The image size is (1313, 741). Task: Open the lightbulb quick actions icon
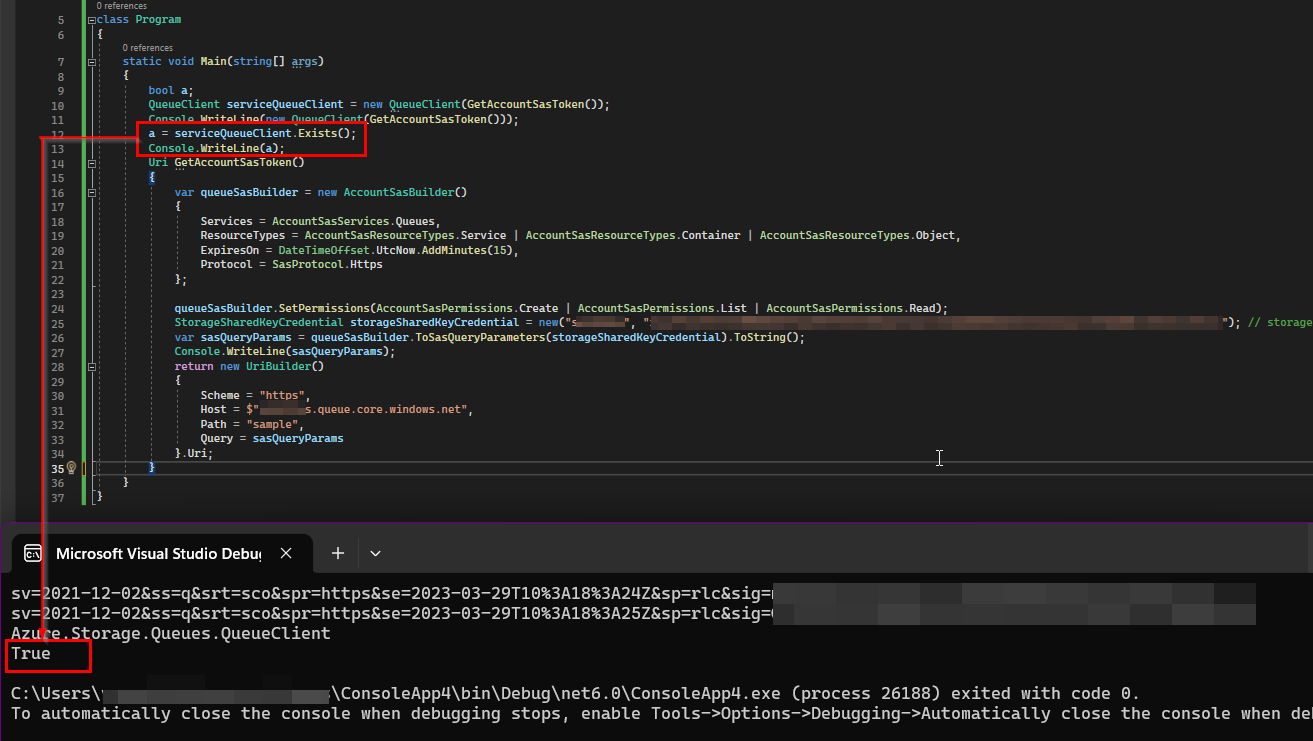71,468
